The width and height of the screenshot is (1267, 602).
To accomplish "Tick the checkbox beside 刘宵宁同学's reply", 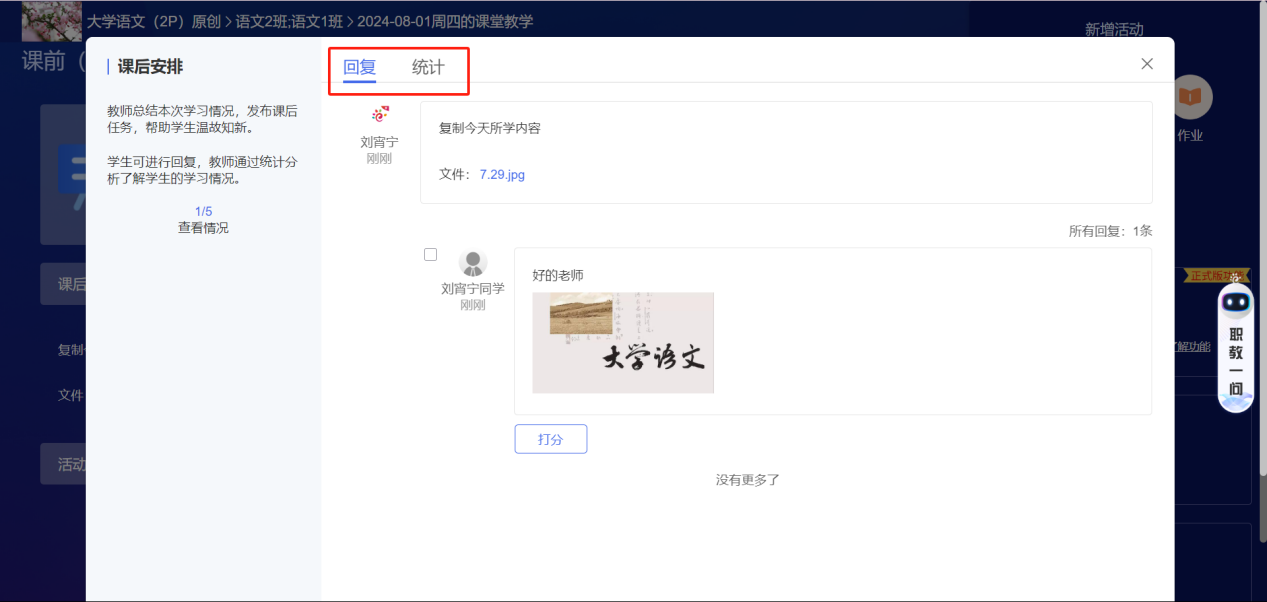I will coord(431,255).
